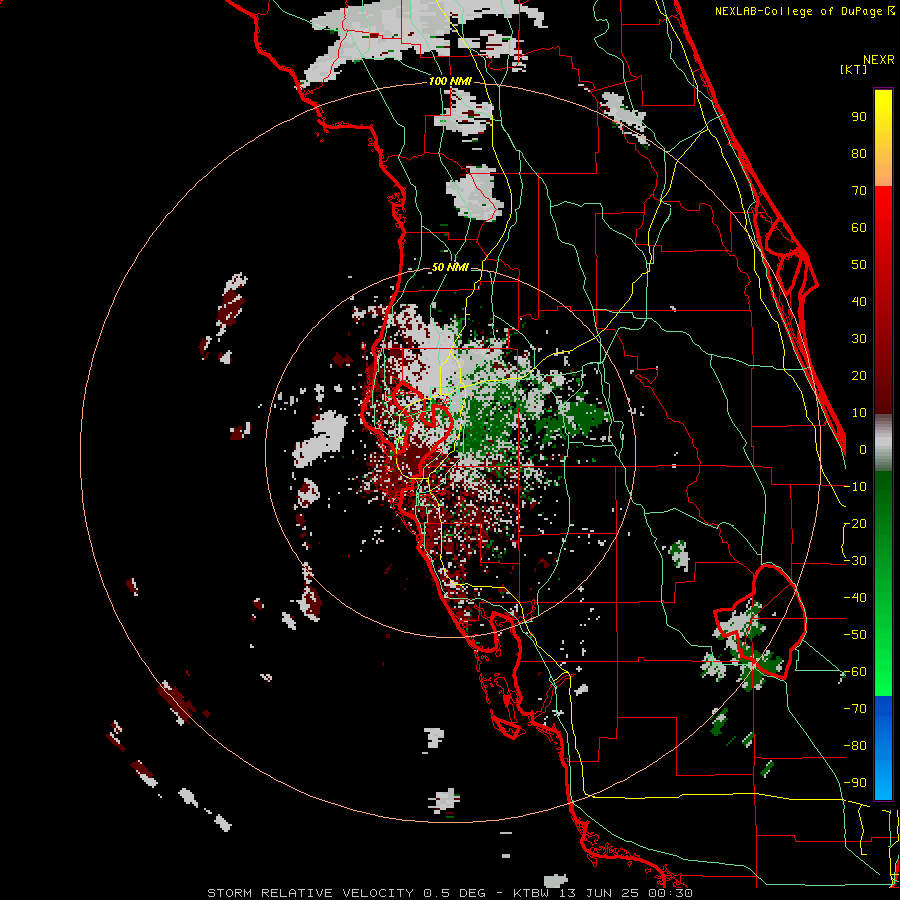Select the positive "80" color scale value
This screenshot has width=900, height=900.
859,154
